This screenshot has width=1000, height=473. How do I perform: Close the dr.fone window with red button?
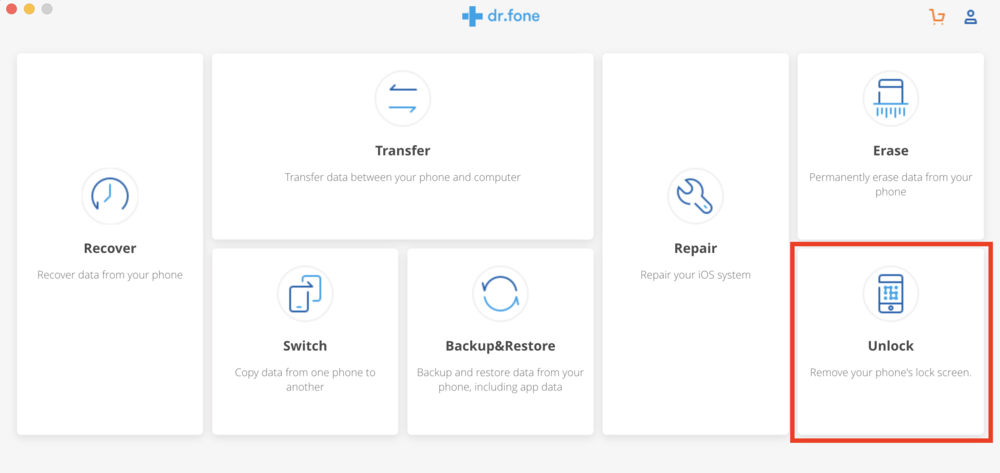coord(11,9)
